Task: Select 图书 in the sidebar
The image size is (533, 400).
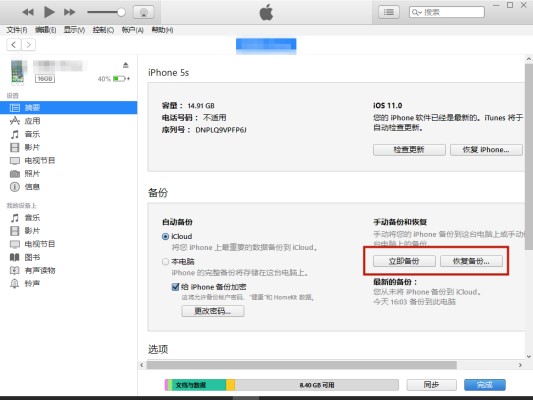Action: click(68, 257)
